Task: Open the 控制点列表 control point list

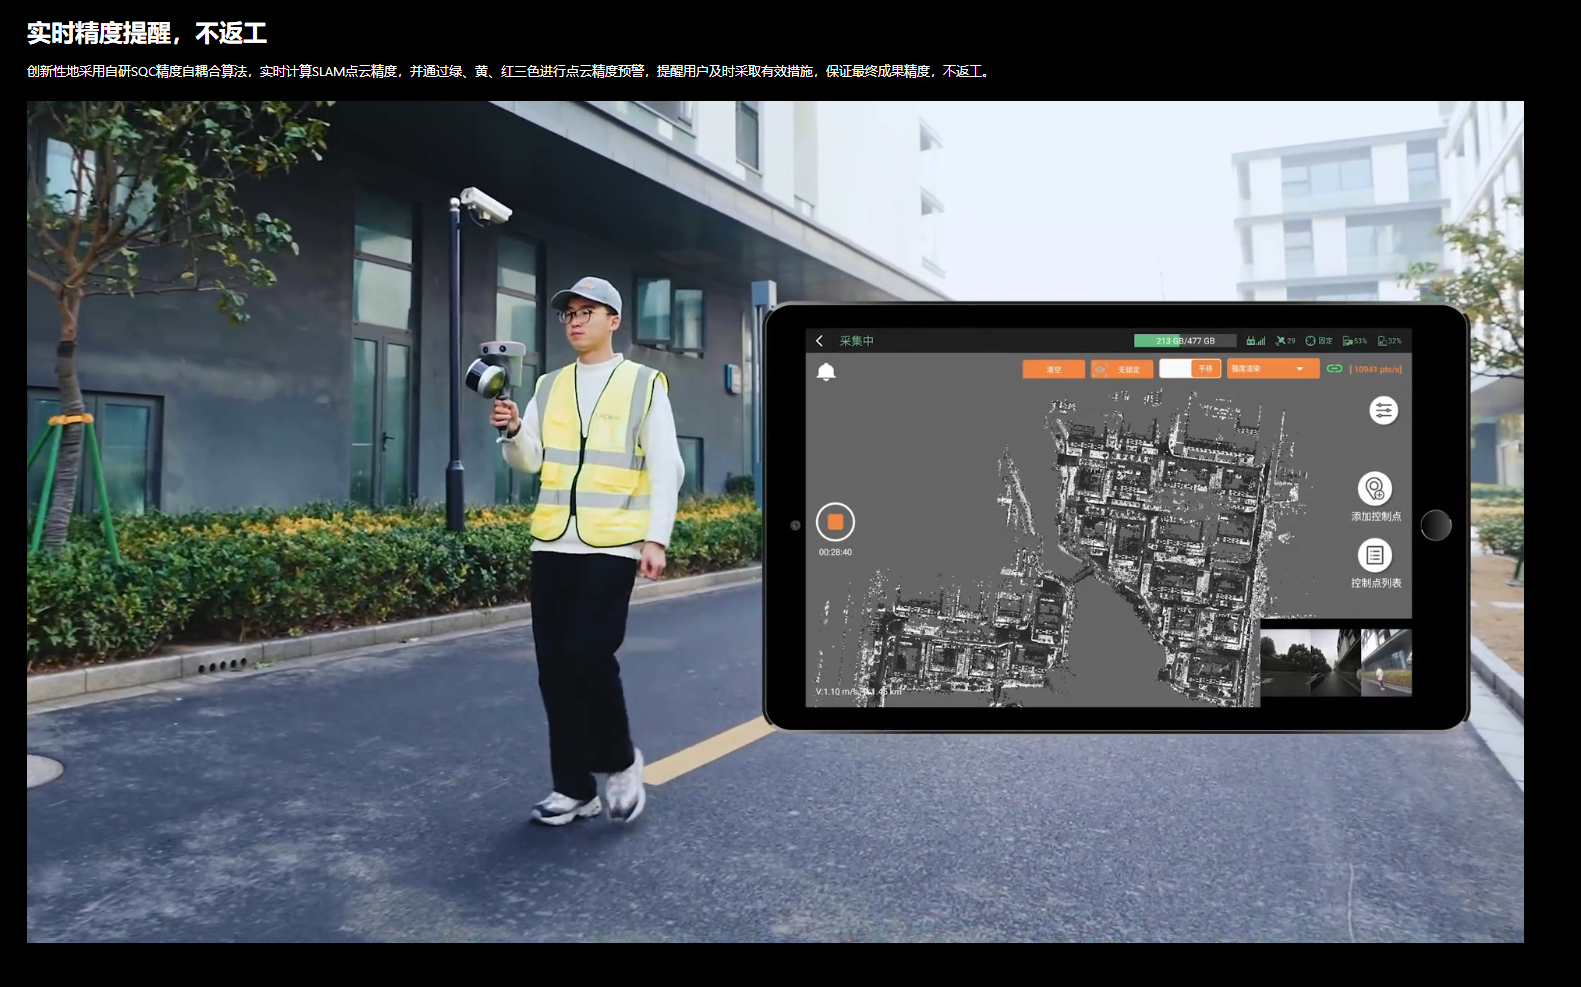Action: click(x=1375, y=555)
